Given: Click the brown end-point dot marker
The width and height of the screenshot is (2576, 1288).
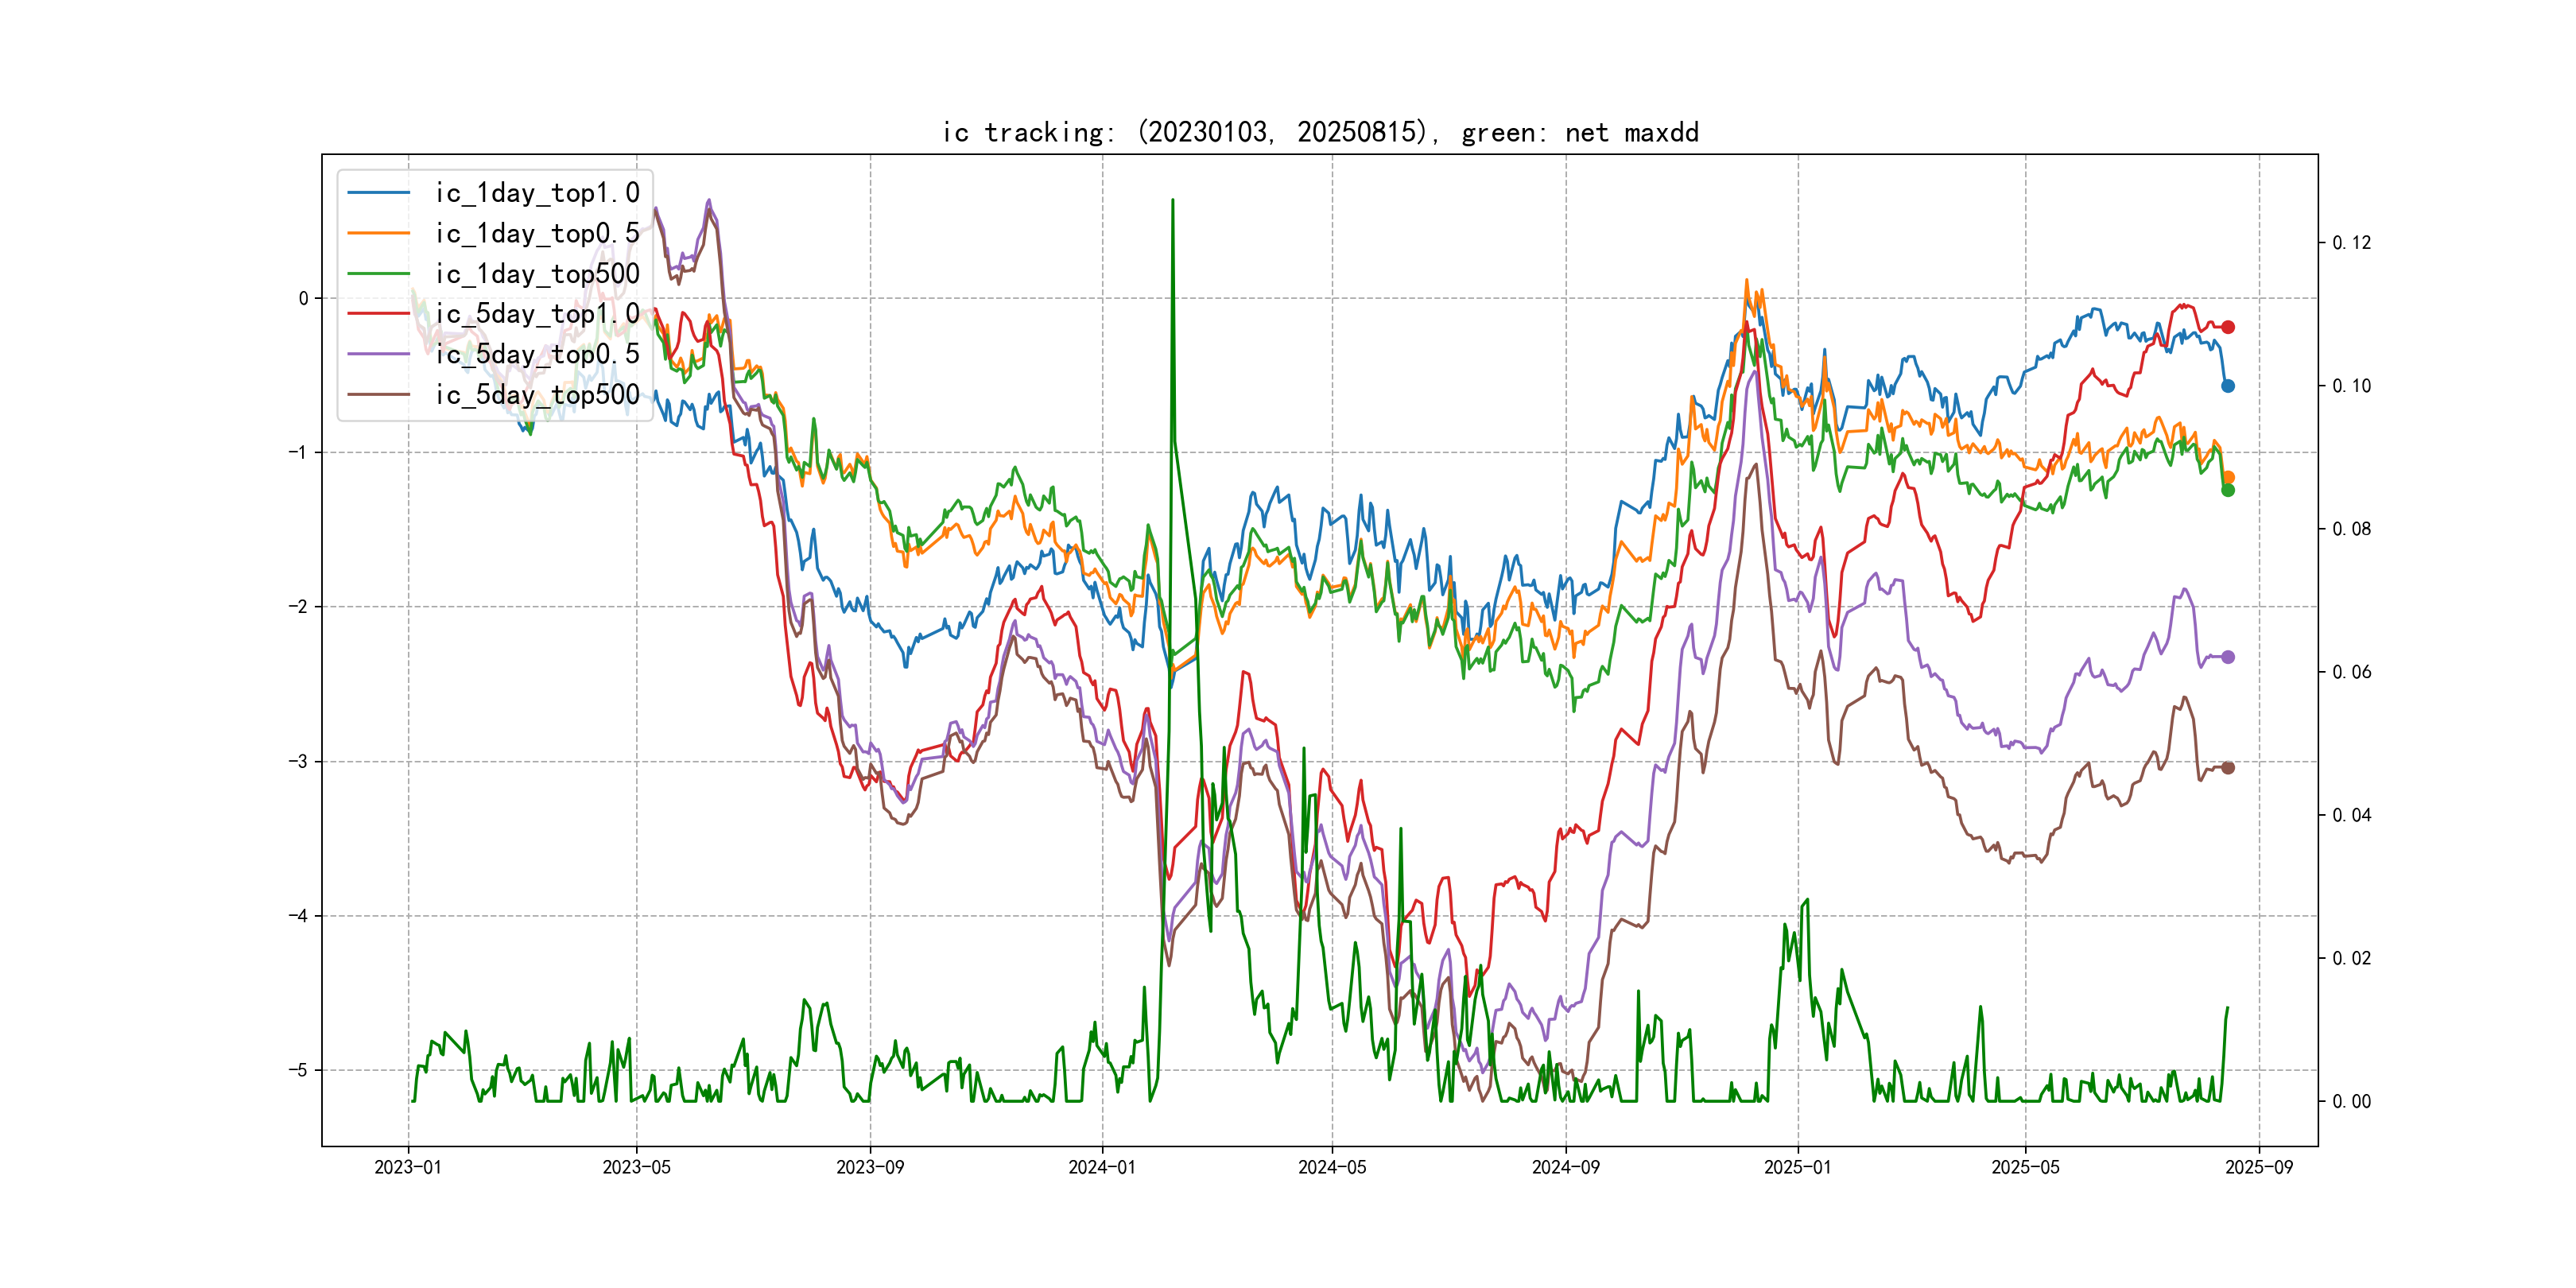Looking at the screenshot, I should click(x=2227, y=768).
